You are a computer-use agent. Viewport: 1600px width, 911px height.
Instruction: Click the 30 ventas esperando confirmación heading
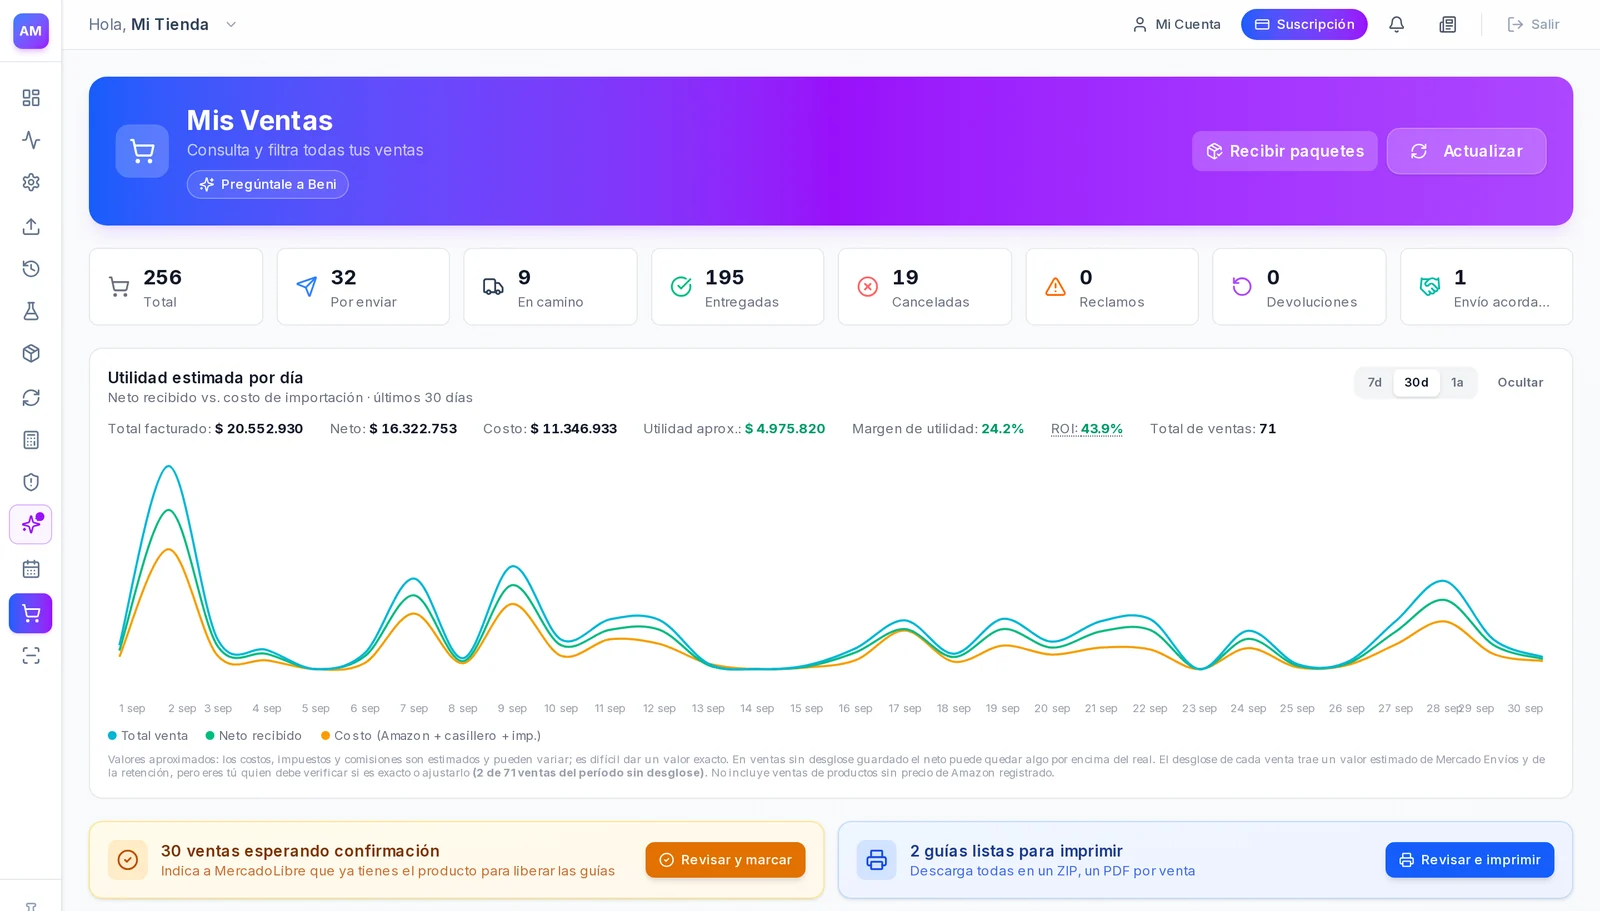tap(300, 851)
